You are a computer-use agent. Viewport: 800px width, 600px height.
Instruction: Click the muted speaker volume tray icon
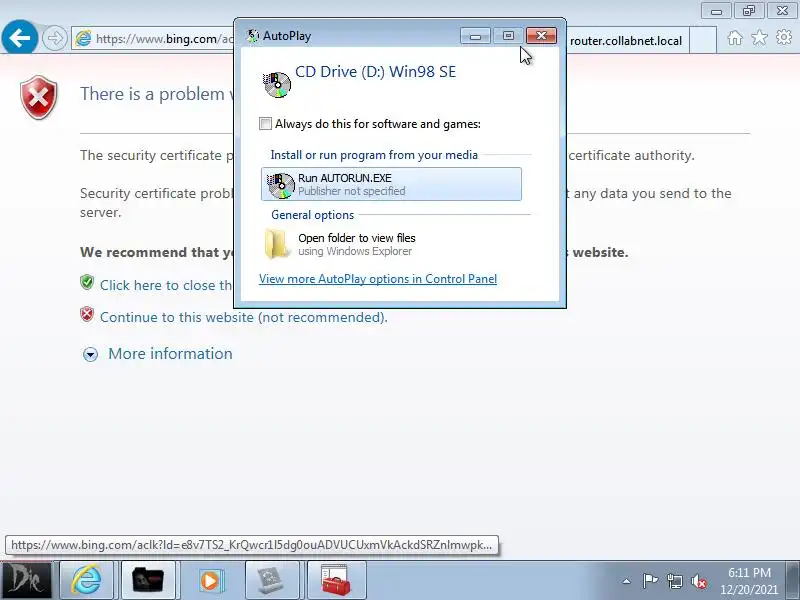coord(699,581)
